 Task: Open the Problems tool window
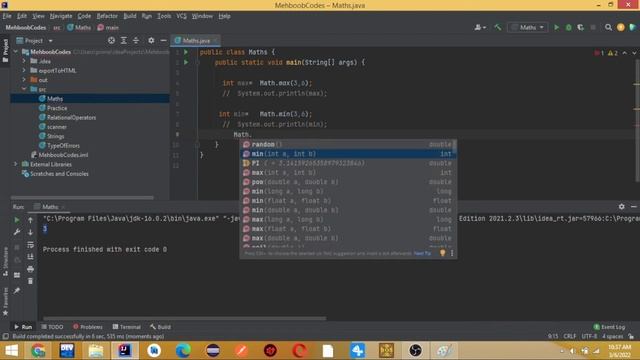pos(88,327)
